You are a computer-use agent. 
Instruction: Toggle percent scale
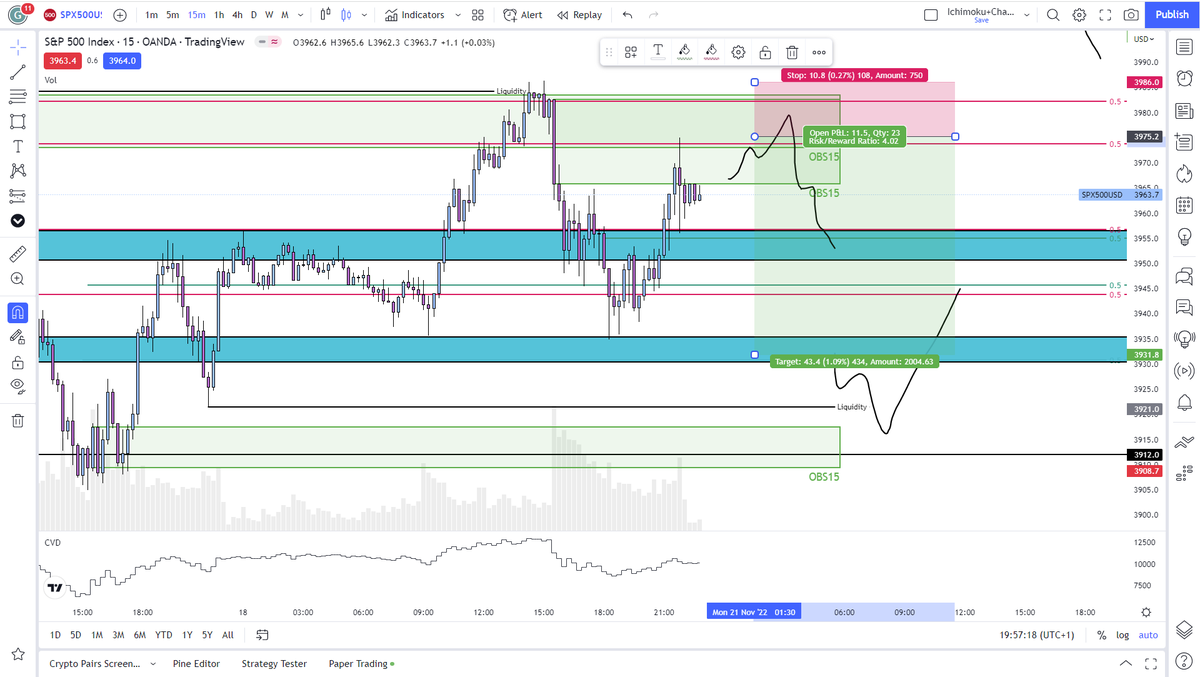coord(1101,635)
